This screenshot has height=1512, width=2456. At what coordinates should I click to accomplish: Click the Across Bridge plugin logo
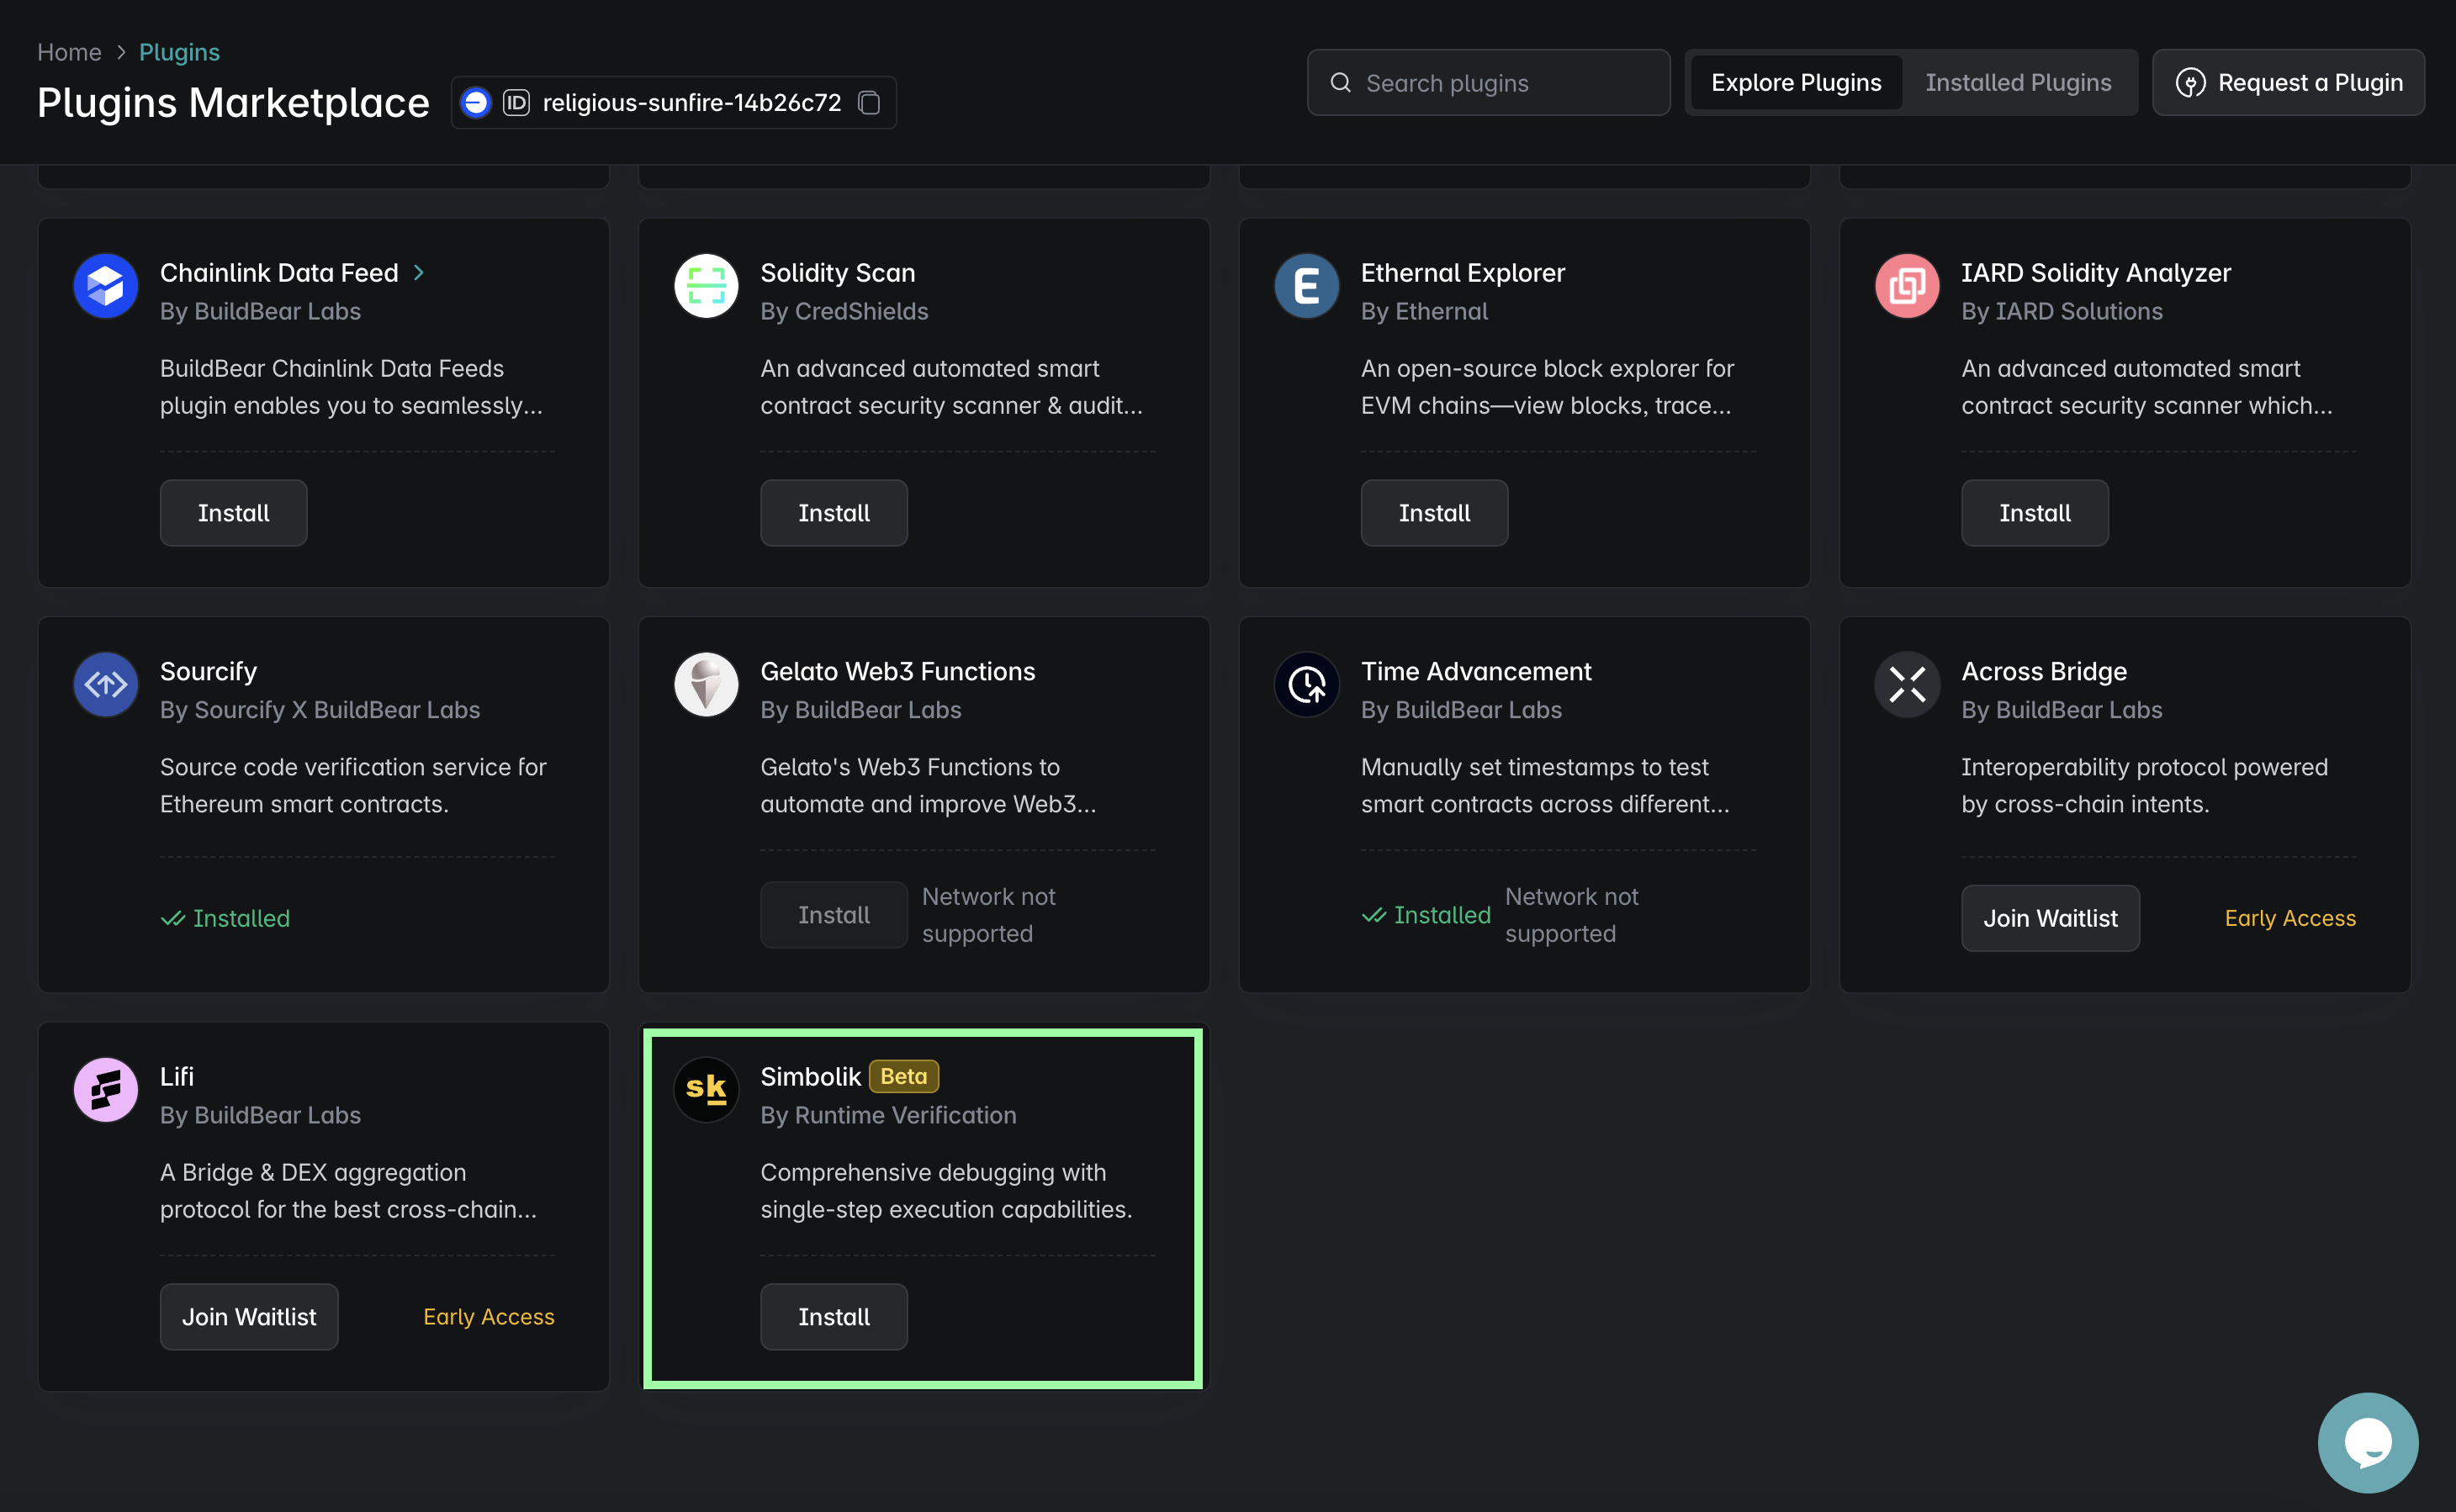1907,685
